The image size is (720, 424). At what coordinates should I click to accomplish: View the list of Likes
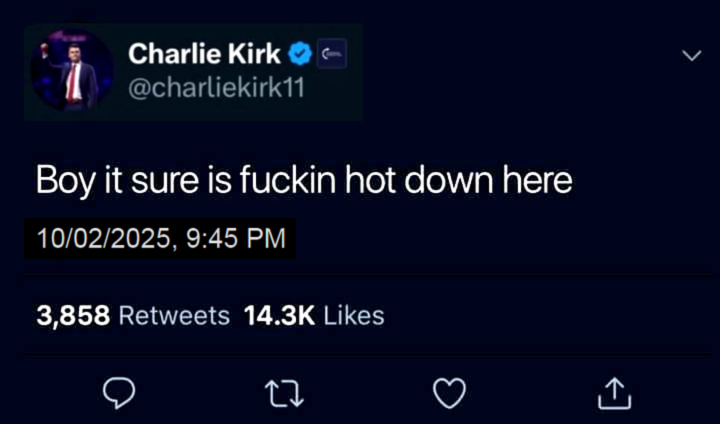(x=354, y=316)
